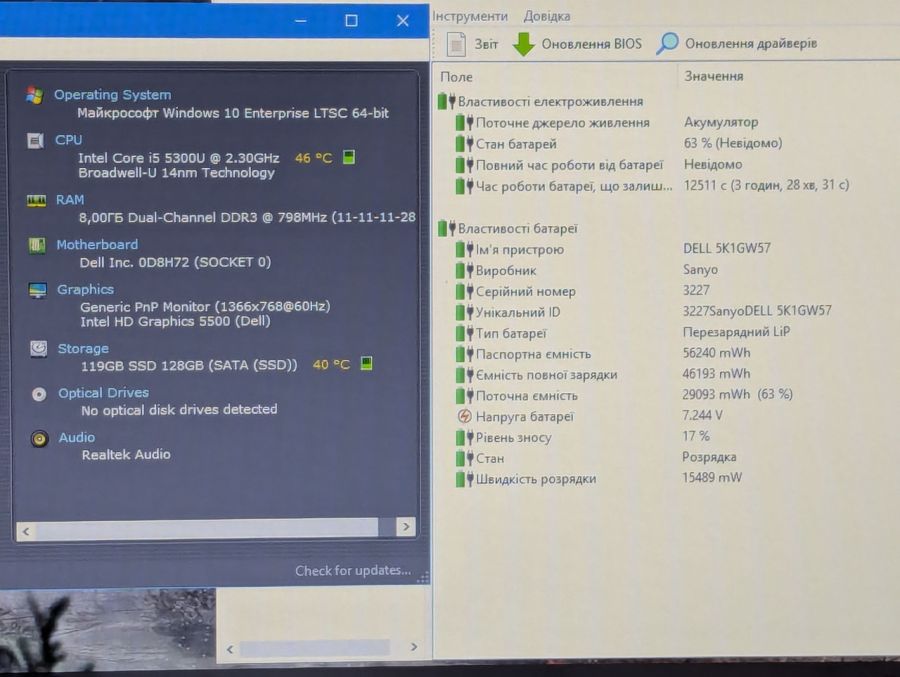The height and width of the screenshot is (677, 900).
Task: Click the green arrow Оновлення BIOS icon
Action: pyautogui.click(x=523, y=44)
